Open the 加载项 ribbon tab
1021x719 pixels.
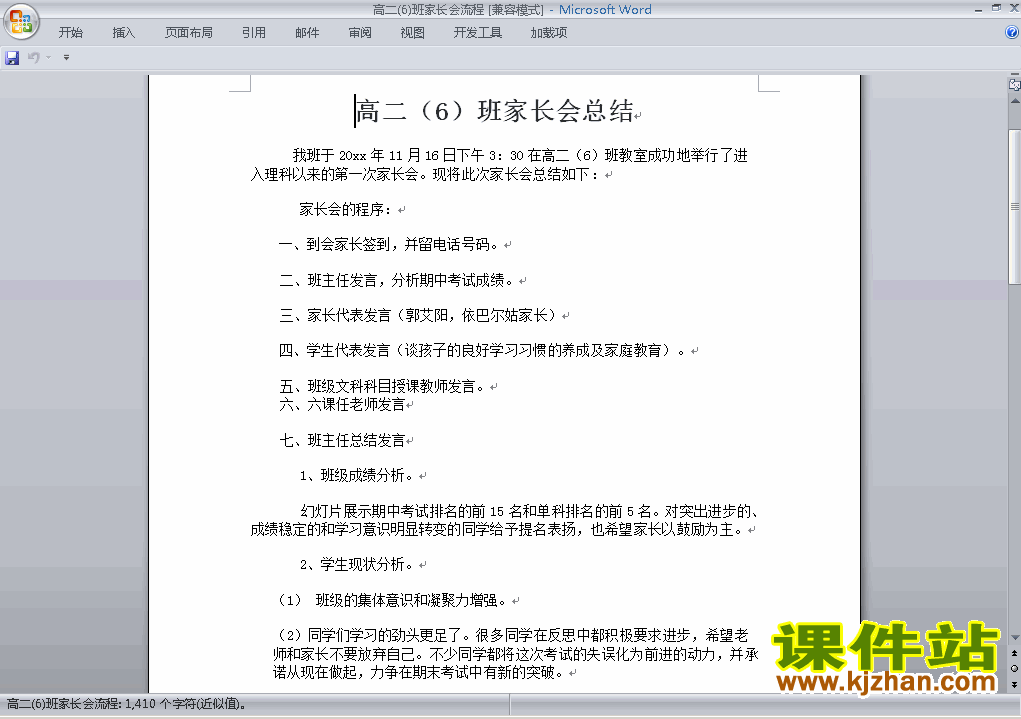click(549, 33)
